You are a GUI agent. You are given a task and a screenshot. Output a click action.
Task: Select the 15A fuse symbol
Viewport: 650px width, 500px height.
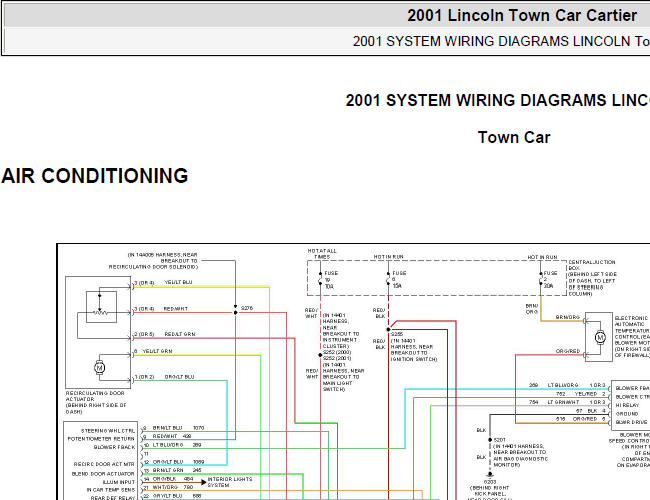point(388,279)
